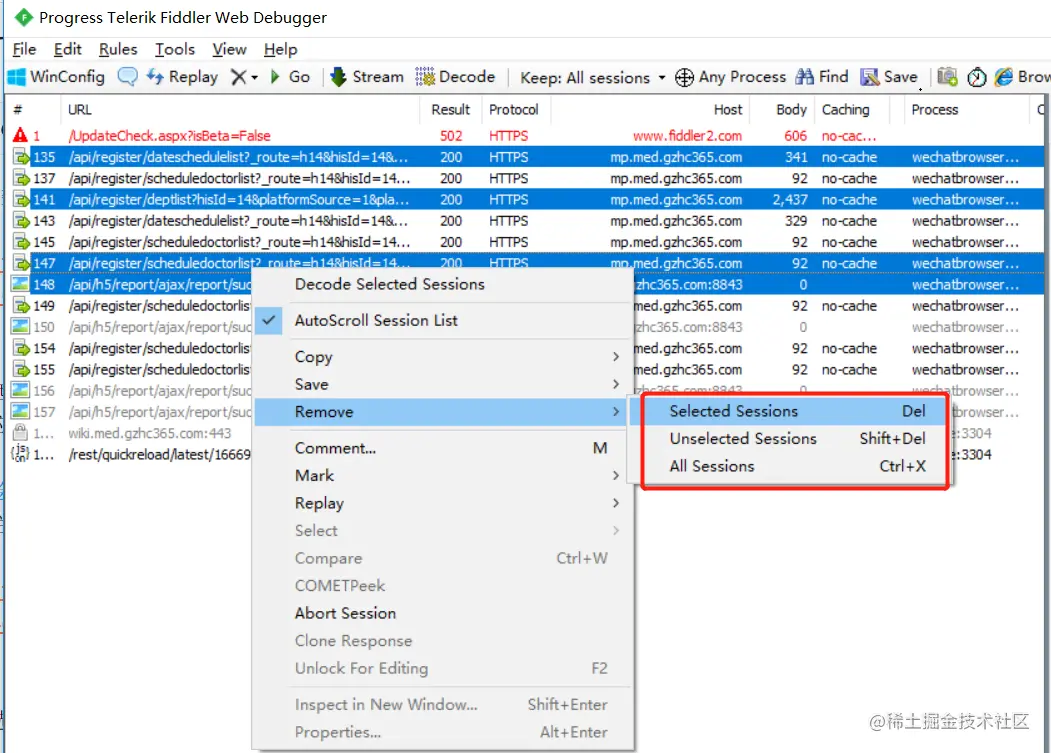Click session 155 row icon
The image size is (1051, 753).
(21, 369)
